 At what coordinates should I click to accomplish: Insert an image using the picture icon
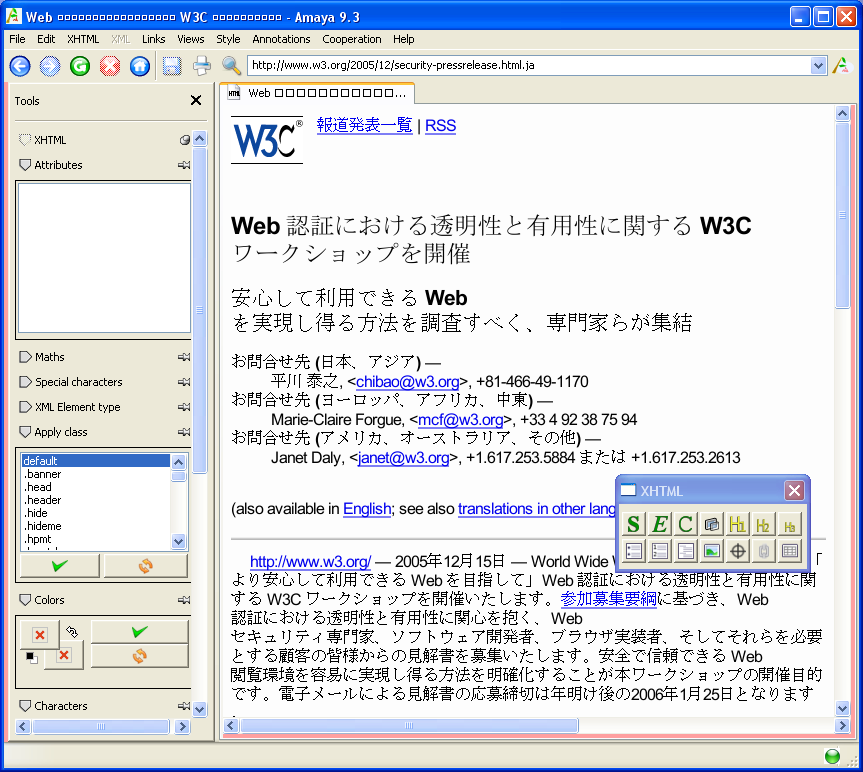(x=711, y=550)
